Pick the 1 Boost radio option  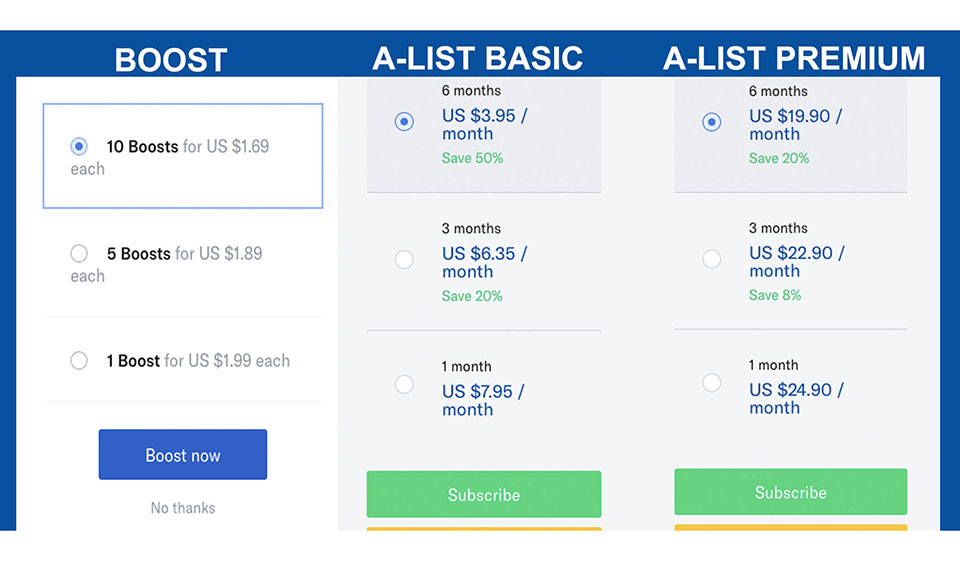point(79,361)
